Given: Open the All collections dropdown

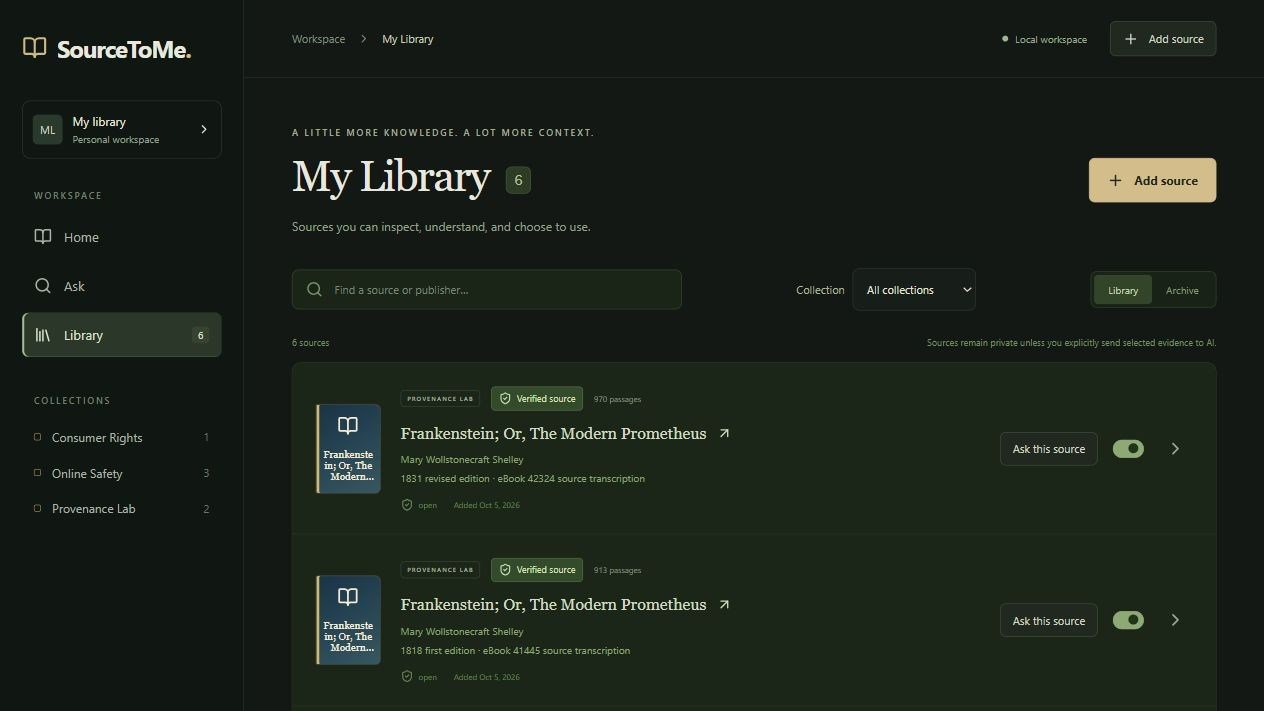Looking at the screenshot, I should [914, 290].
